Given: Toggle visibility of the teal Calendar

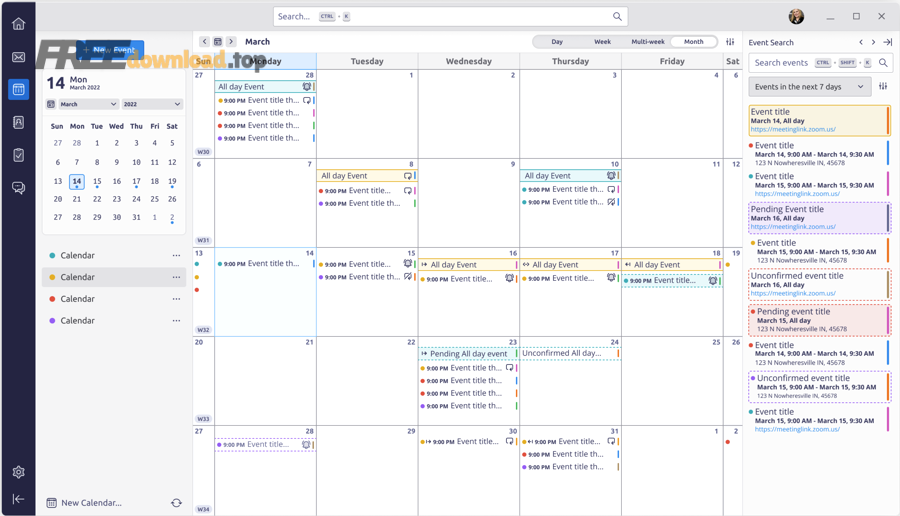Looking at the screenshot, I should 52,255.
